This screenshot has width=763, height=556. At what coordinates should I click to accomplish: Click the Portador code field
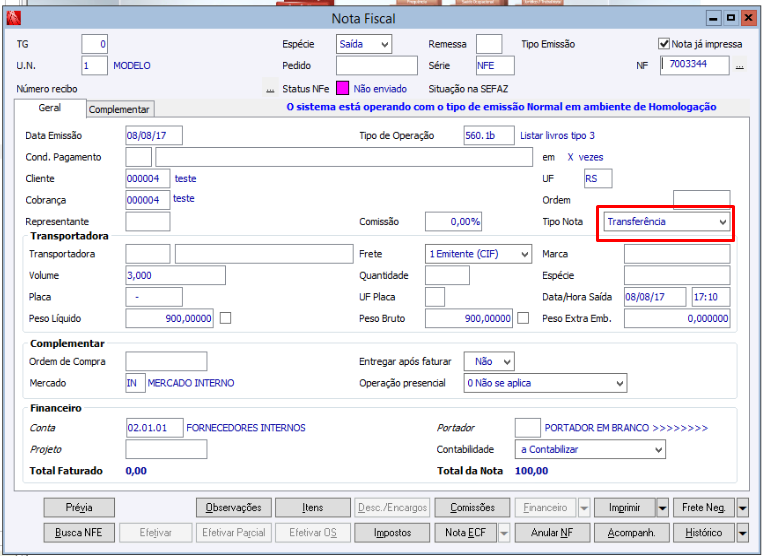(x=527, y=428)
